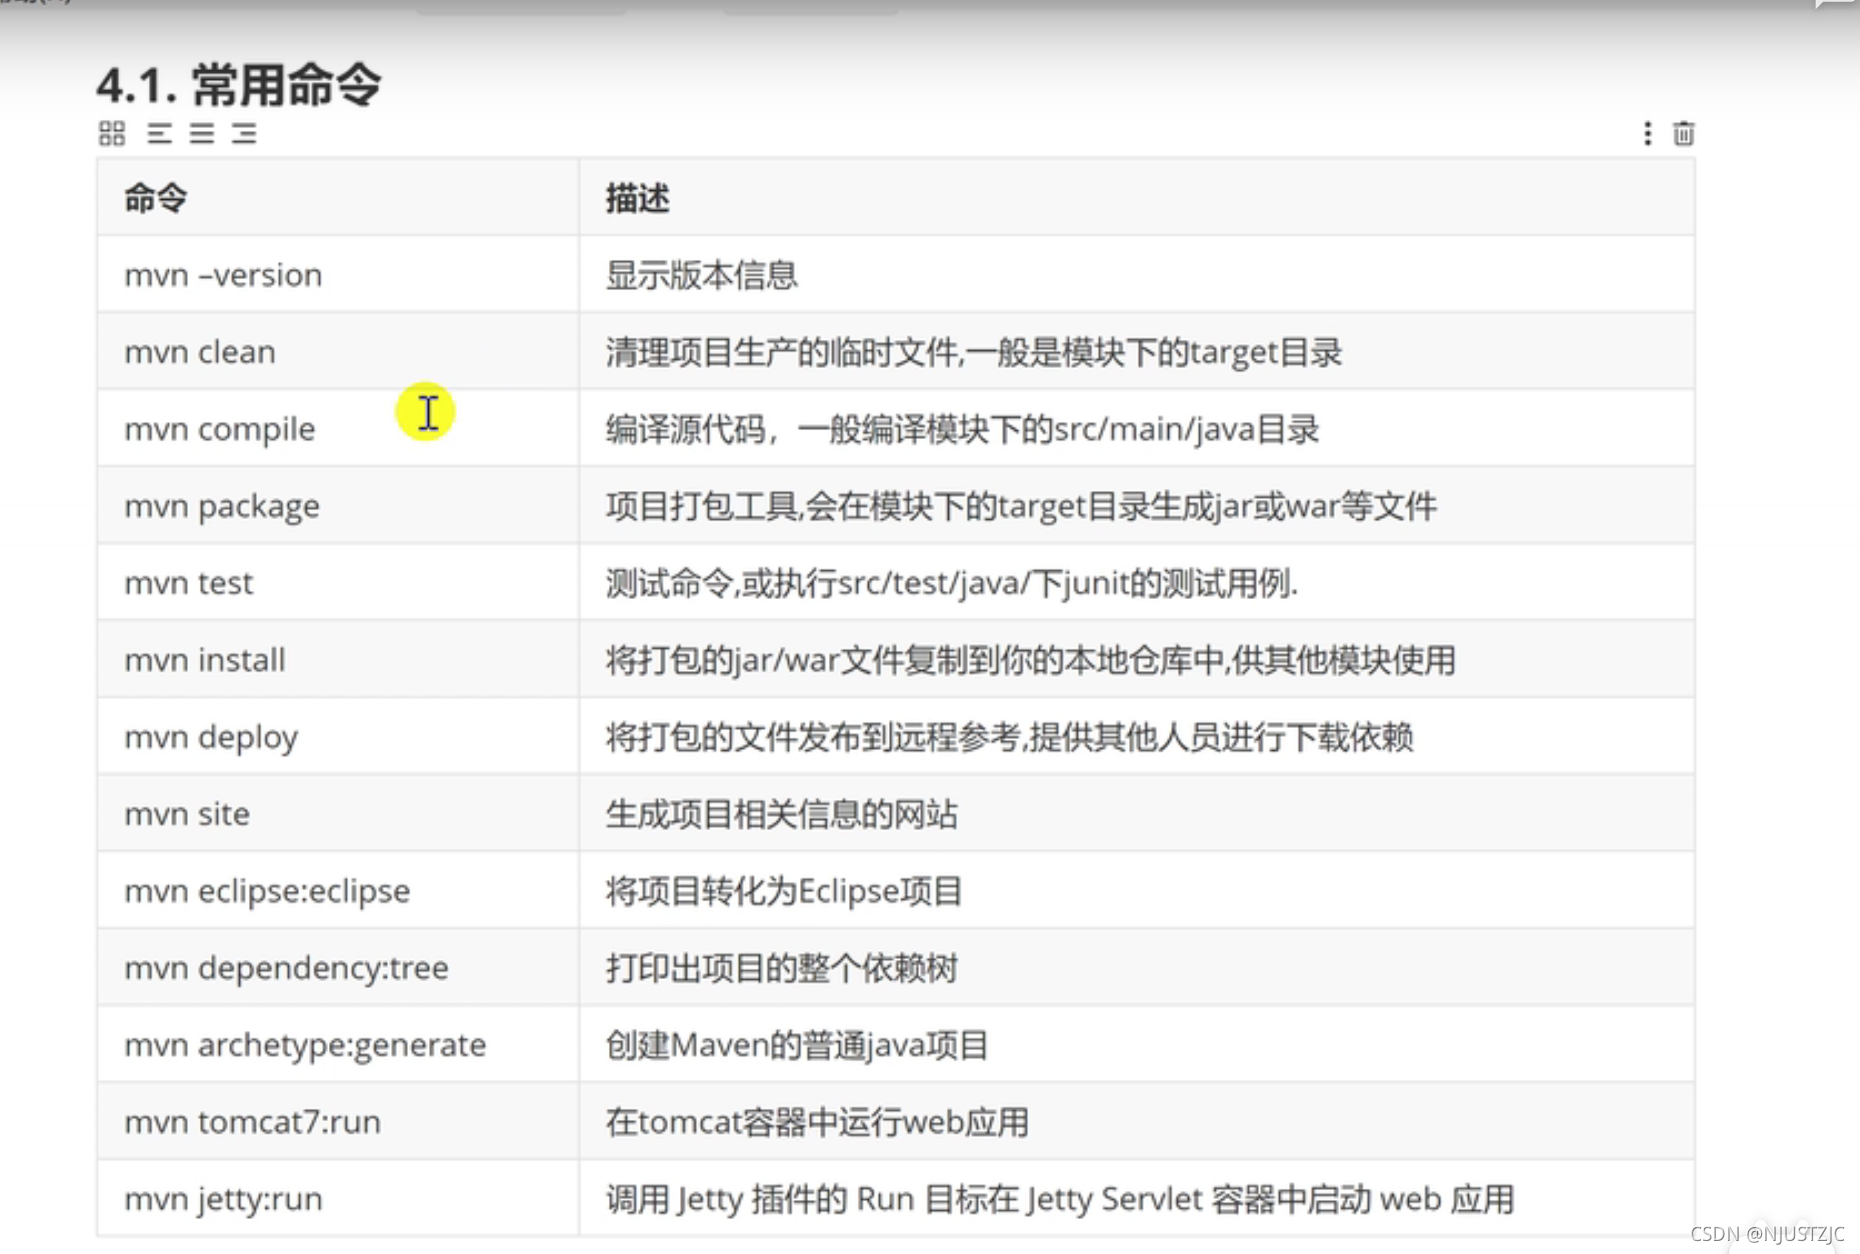Click the mvn deploy cell

pos(338,736)
